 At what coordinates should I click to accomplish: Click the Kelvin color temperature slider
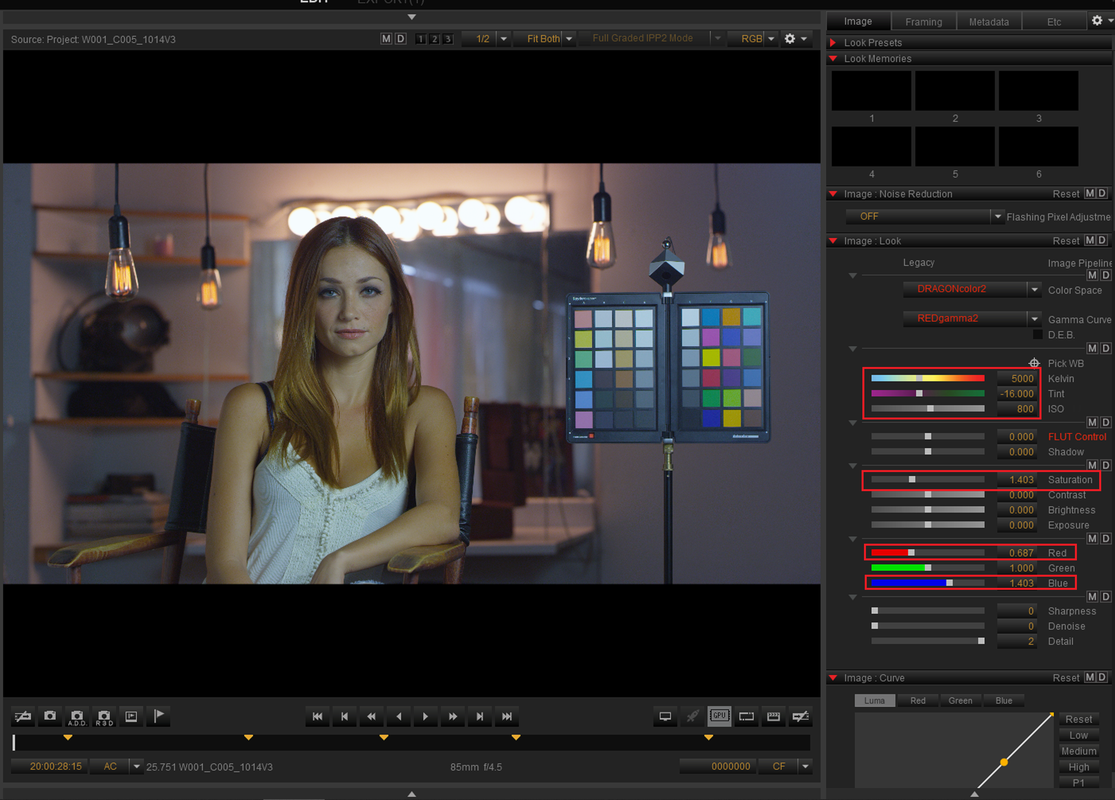pyautogui.click(x=928, y=378)
